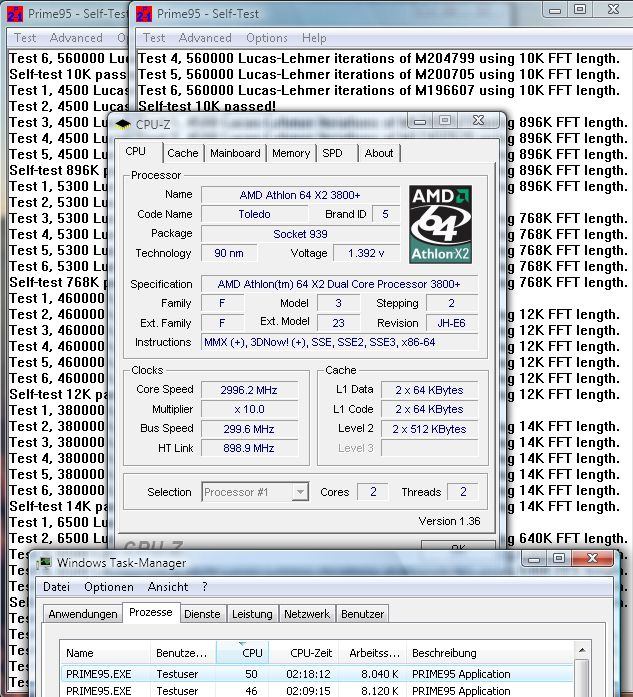633x697 pixels.
Task: Click the Name field showing AMD Athlon 64 X2 3800+
Action: [x=300, y=195]
